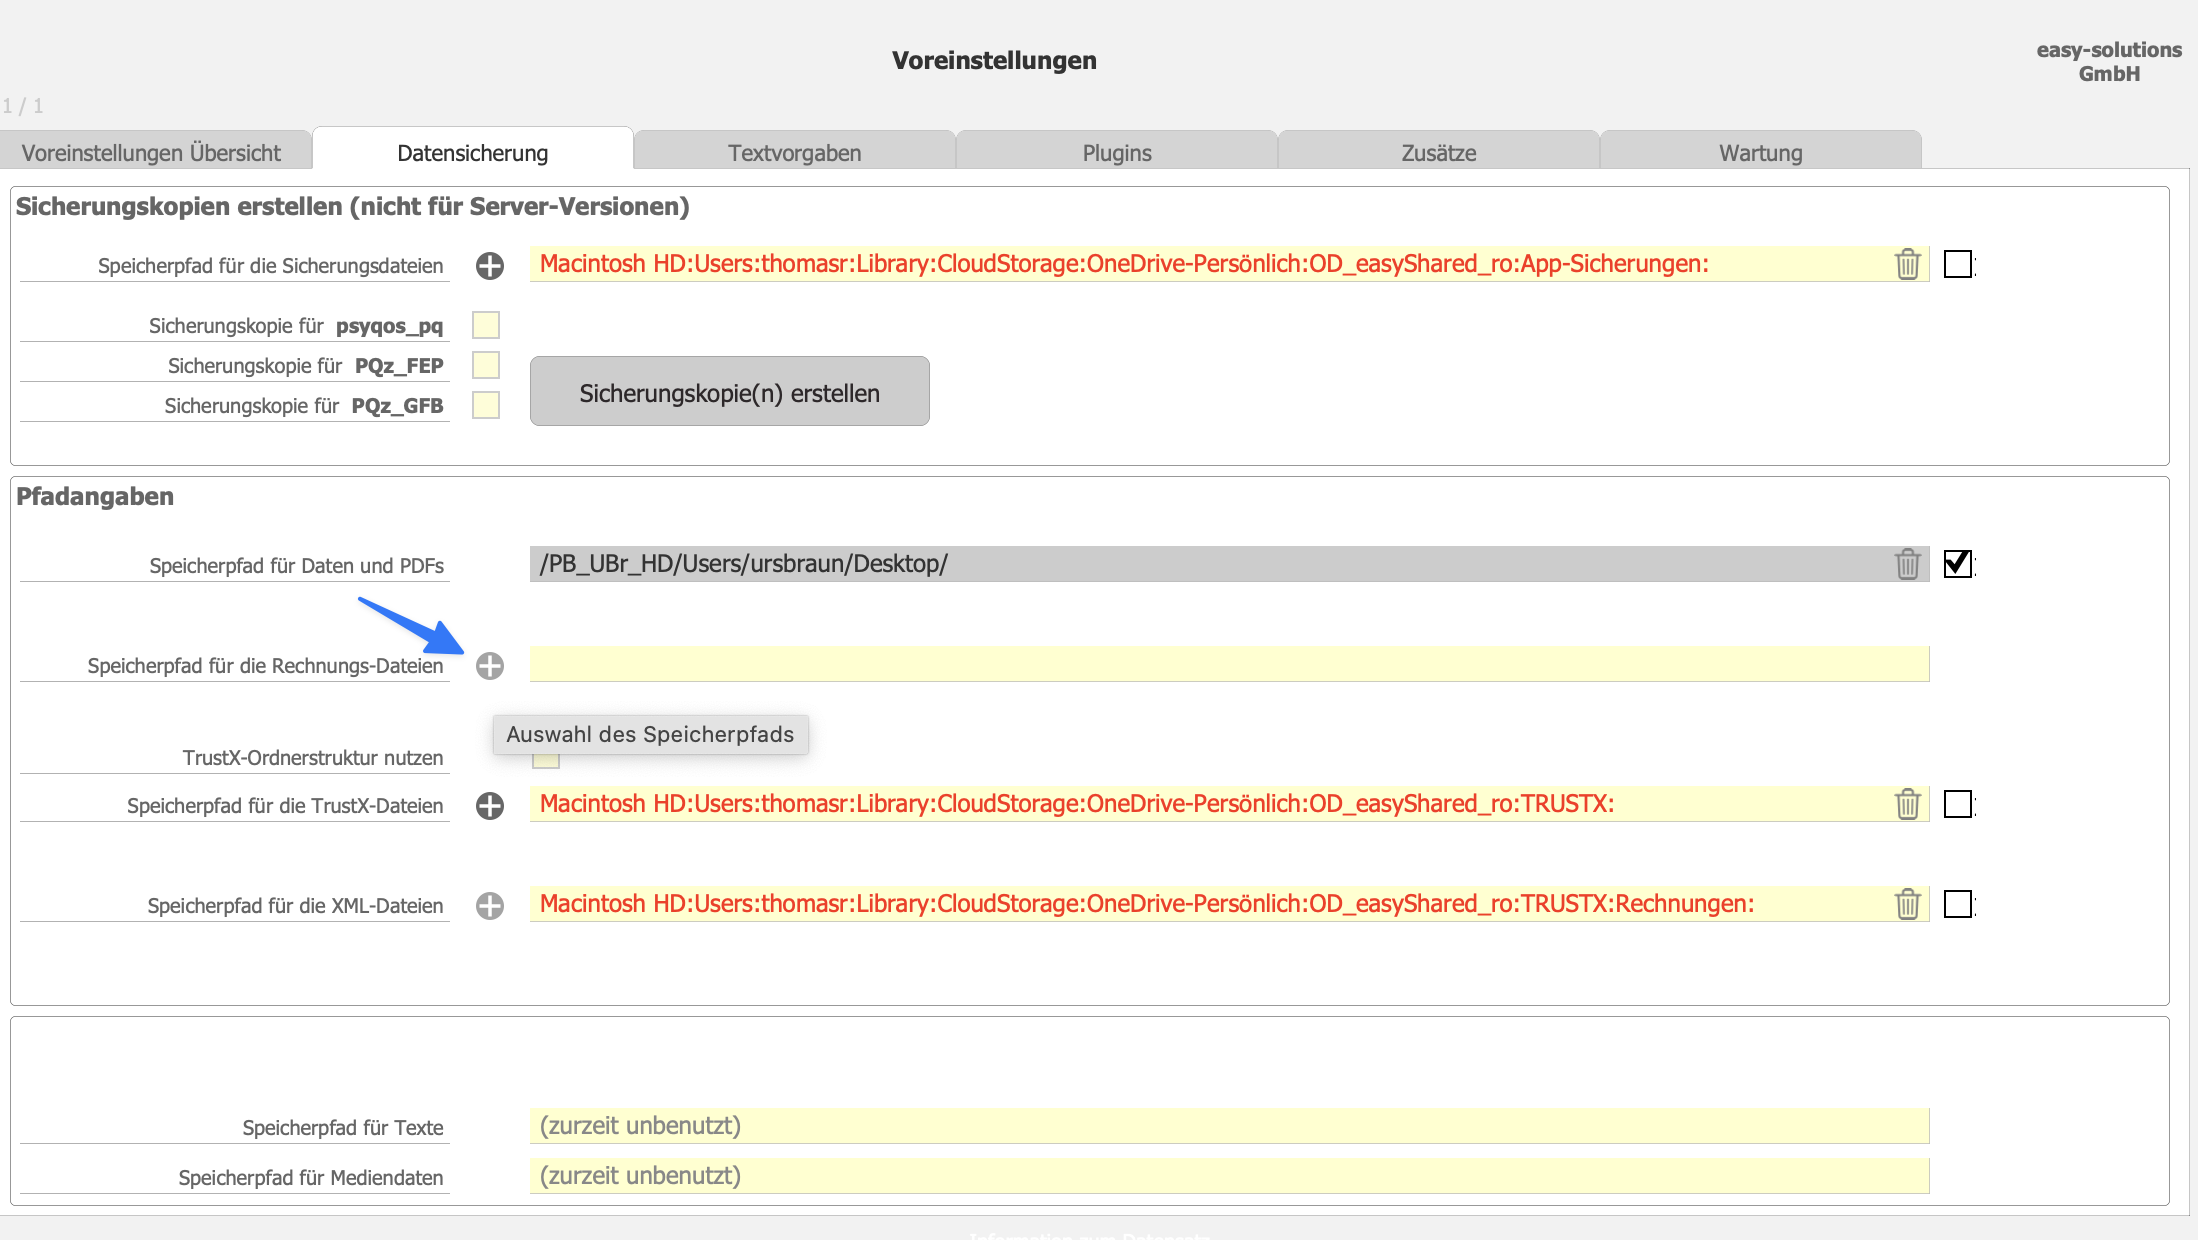Select the Datensicherung tab

pos(473,150)
